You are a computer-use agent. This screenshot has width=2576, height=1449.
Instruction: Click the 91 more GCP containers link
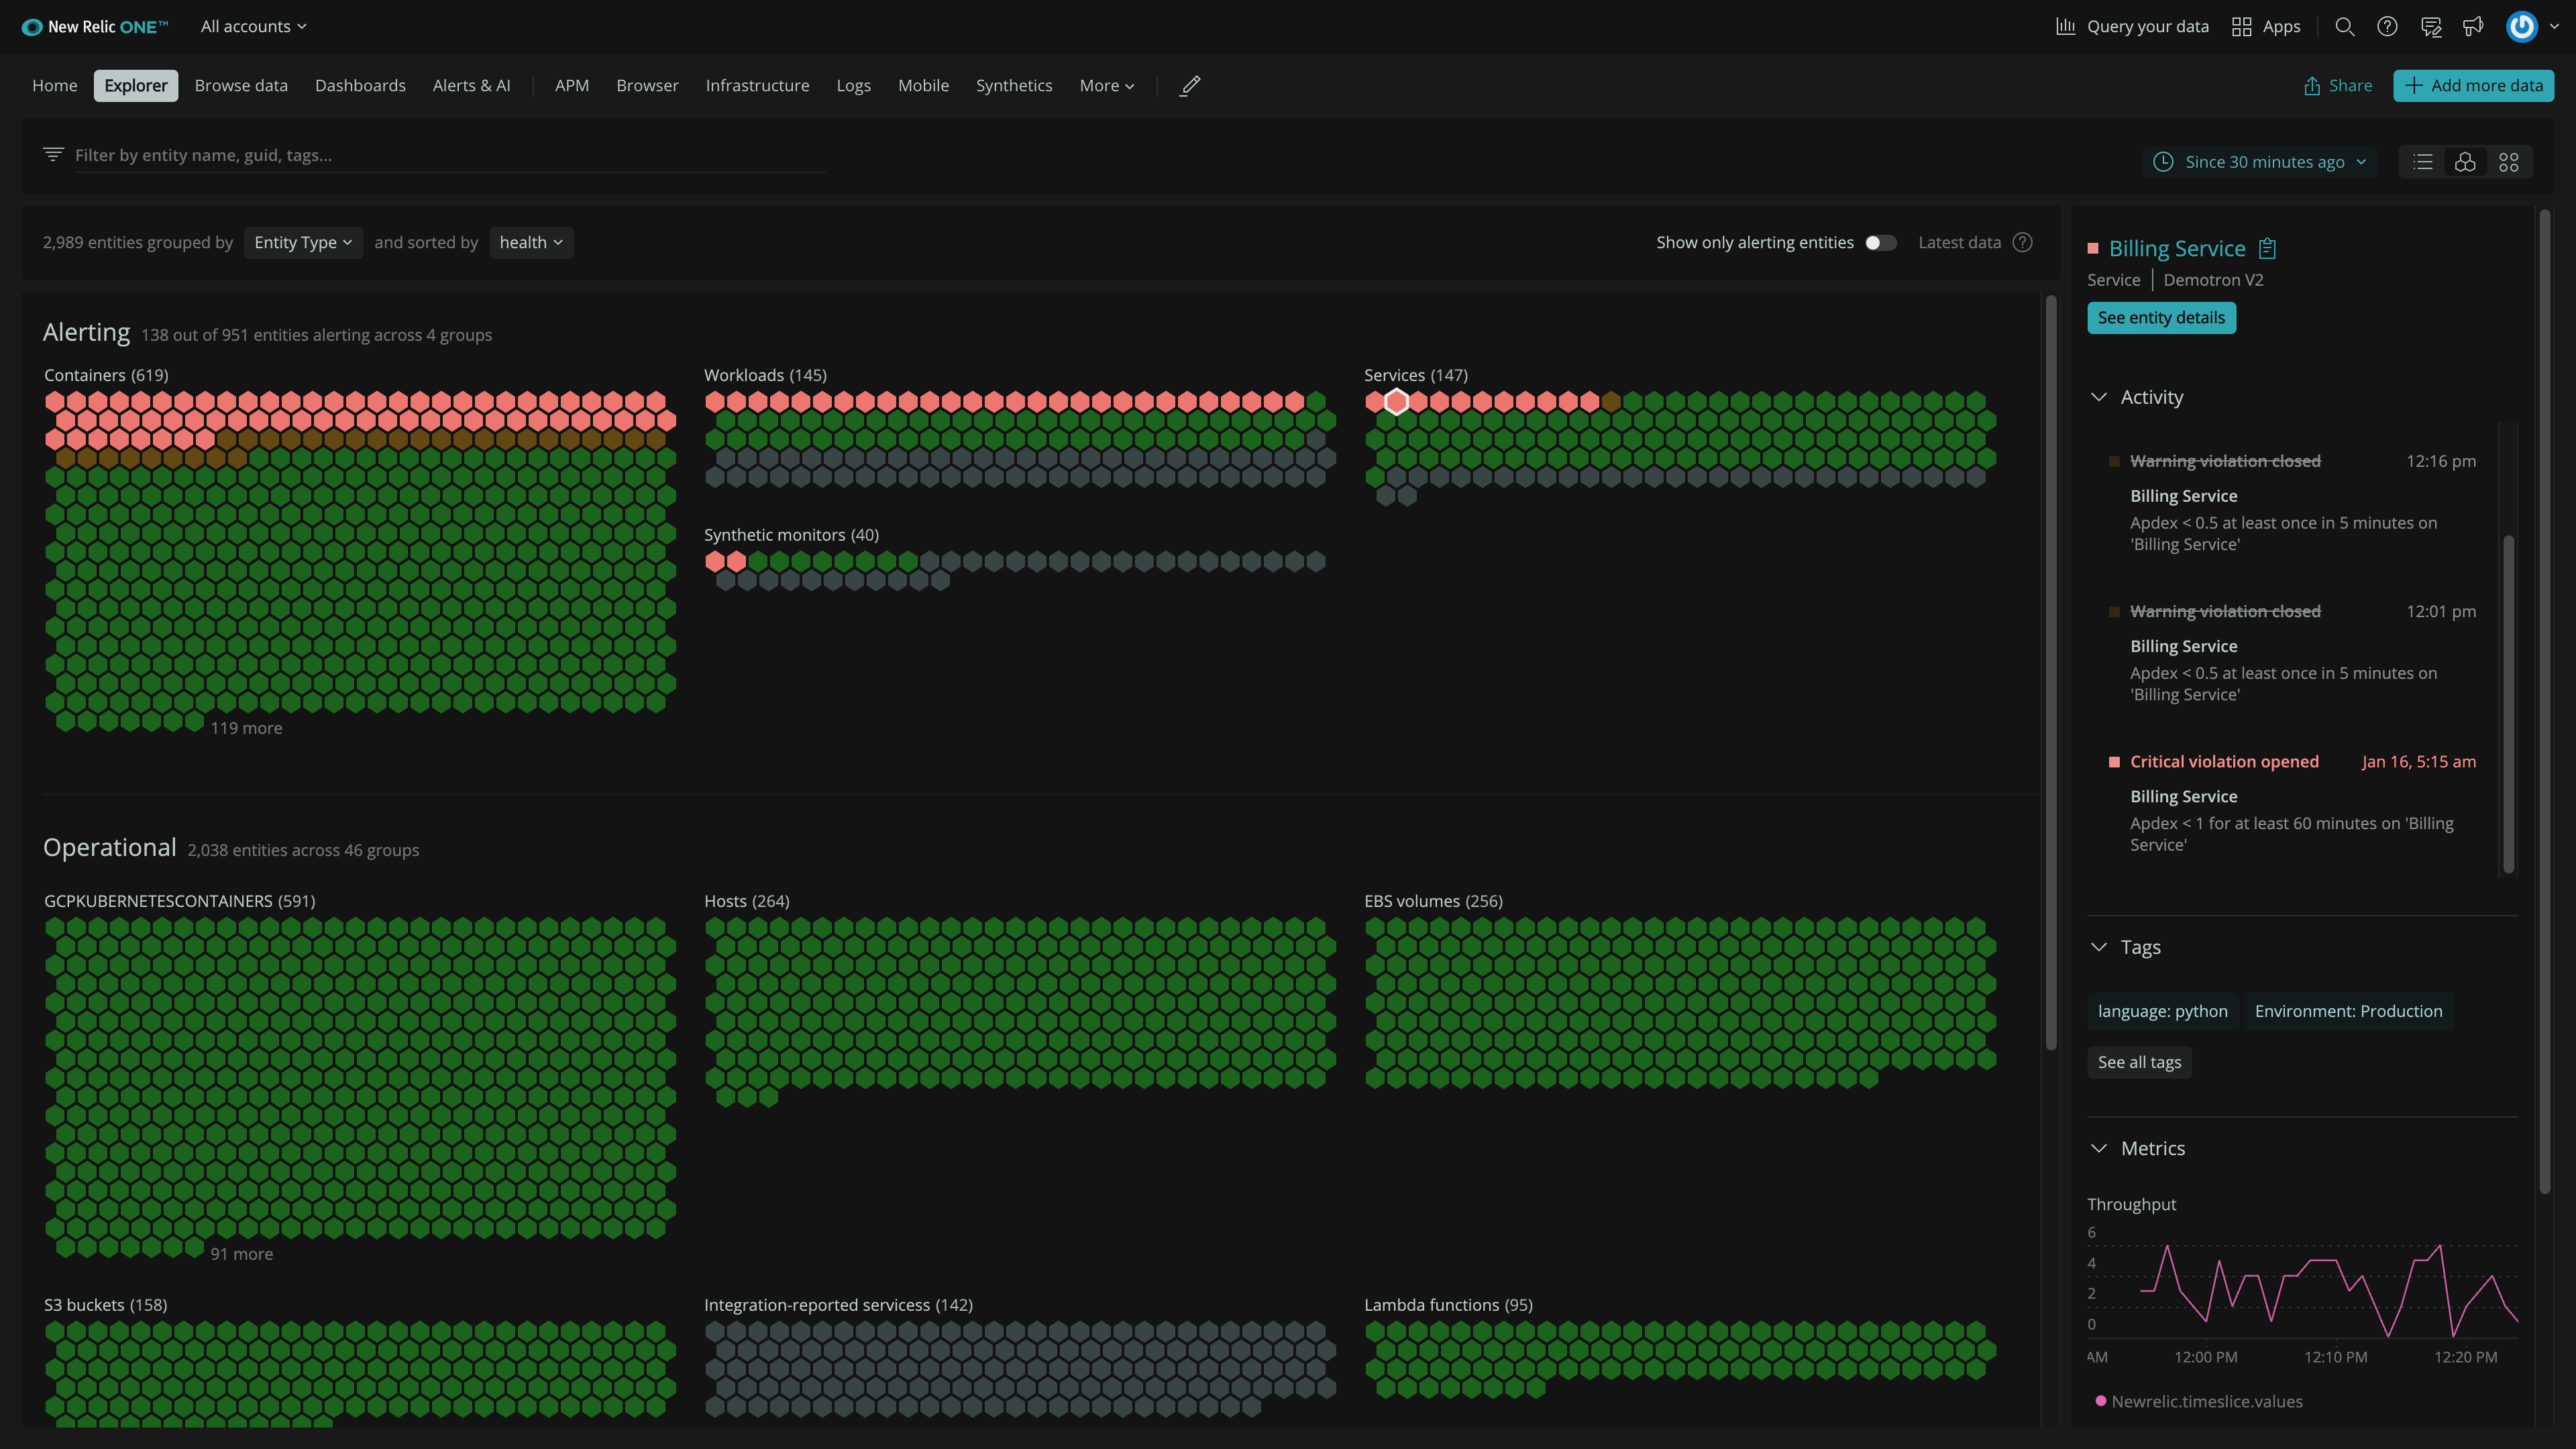click(241, 1254)
